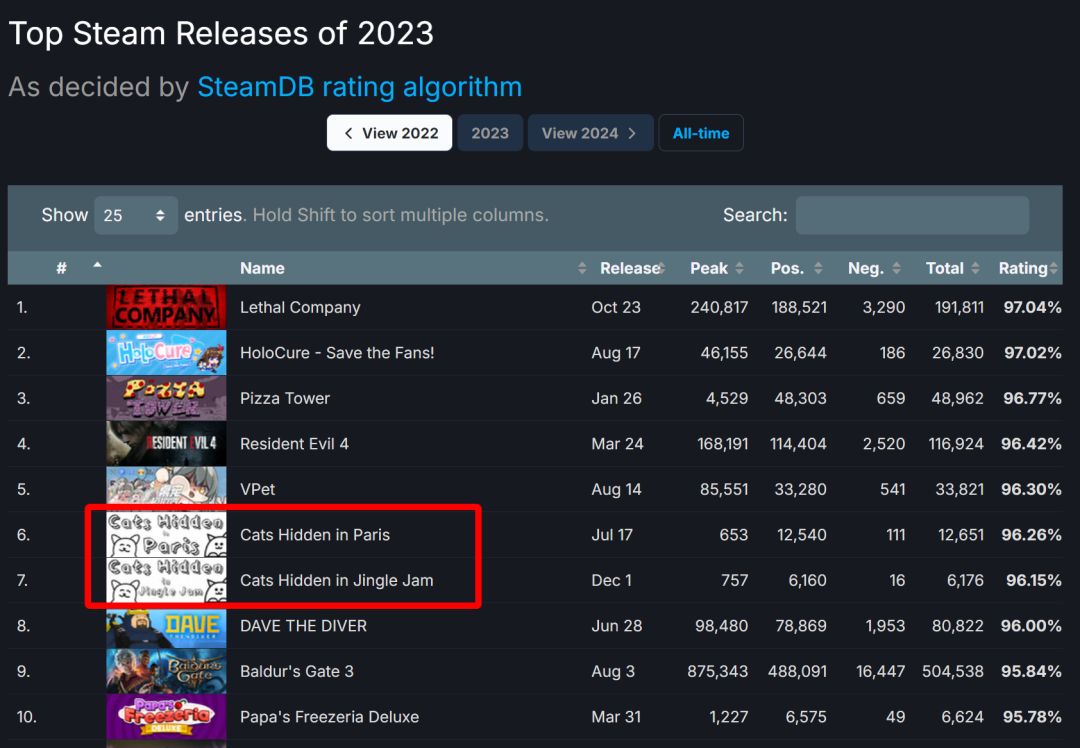Open the Baldur's Gate 3 thumbnail
This screenshot has height=748, width=1080.
click(166, 671)
